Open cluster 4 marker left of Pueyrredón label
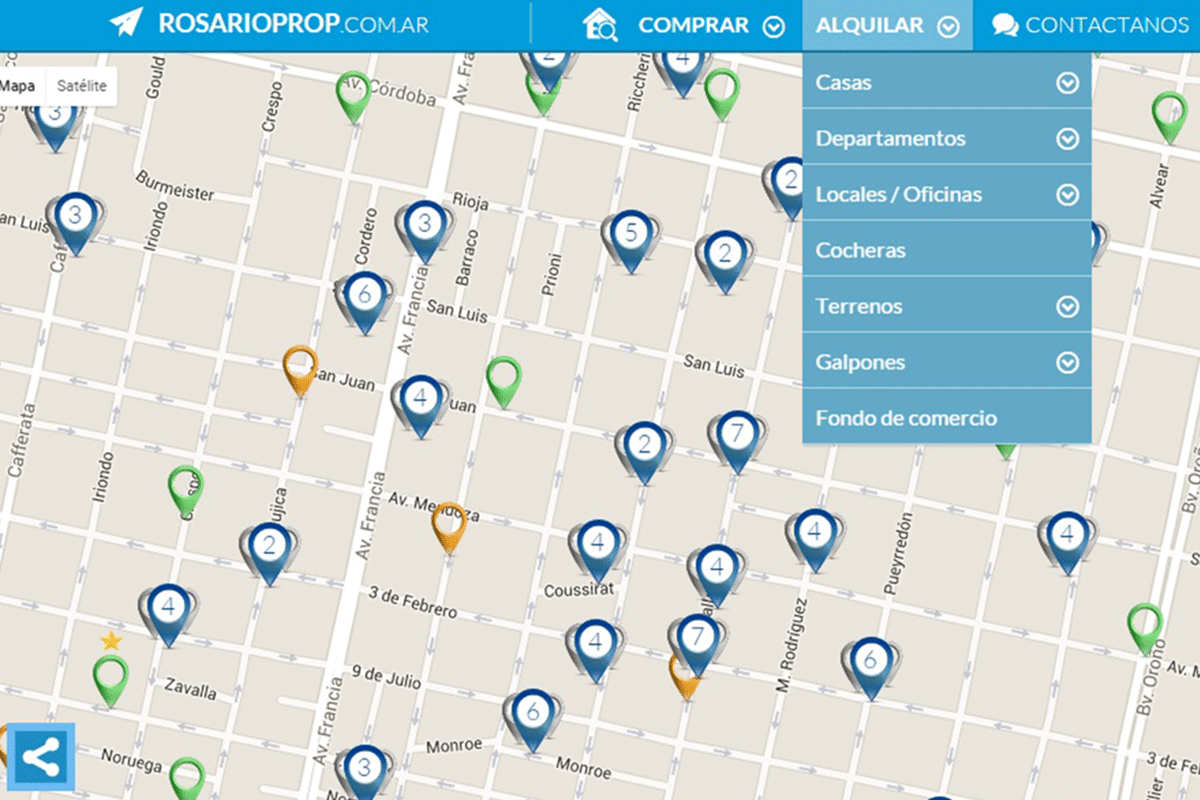The width and height of the screenshot is (1200, 800). pyautogui.click(x=815, y=540)
